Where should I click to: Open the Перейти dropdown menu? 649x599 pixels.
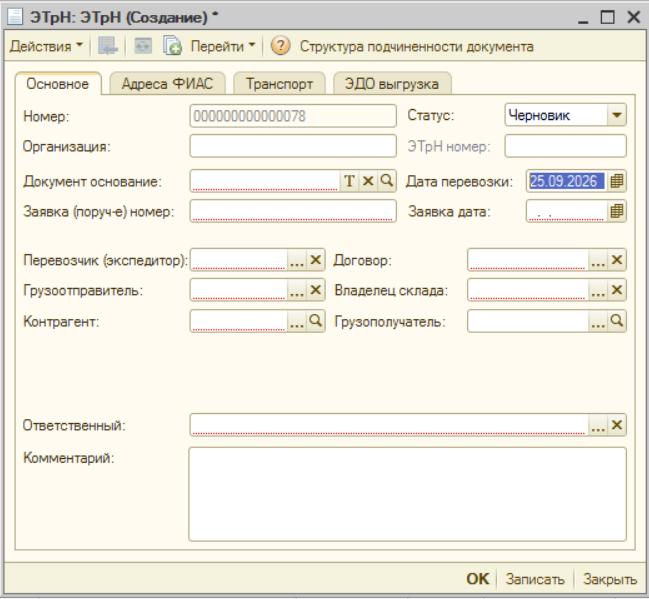pos(223,46)
